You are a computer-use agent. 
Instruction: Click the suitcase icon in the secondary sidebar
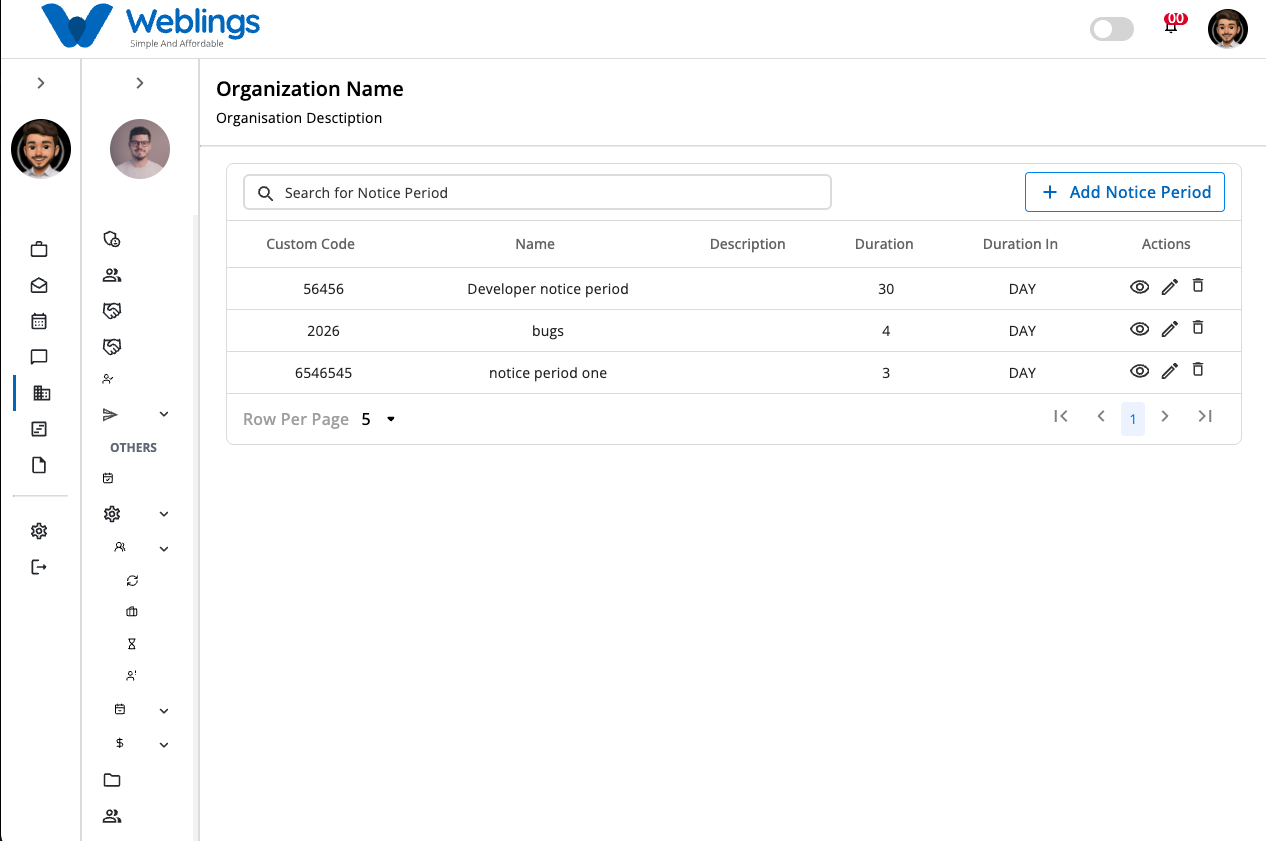pyautogui.click(x=132, y=611)
